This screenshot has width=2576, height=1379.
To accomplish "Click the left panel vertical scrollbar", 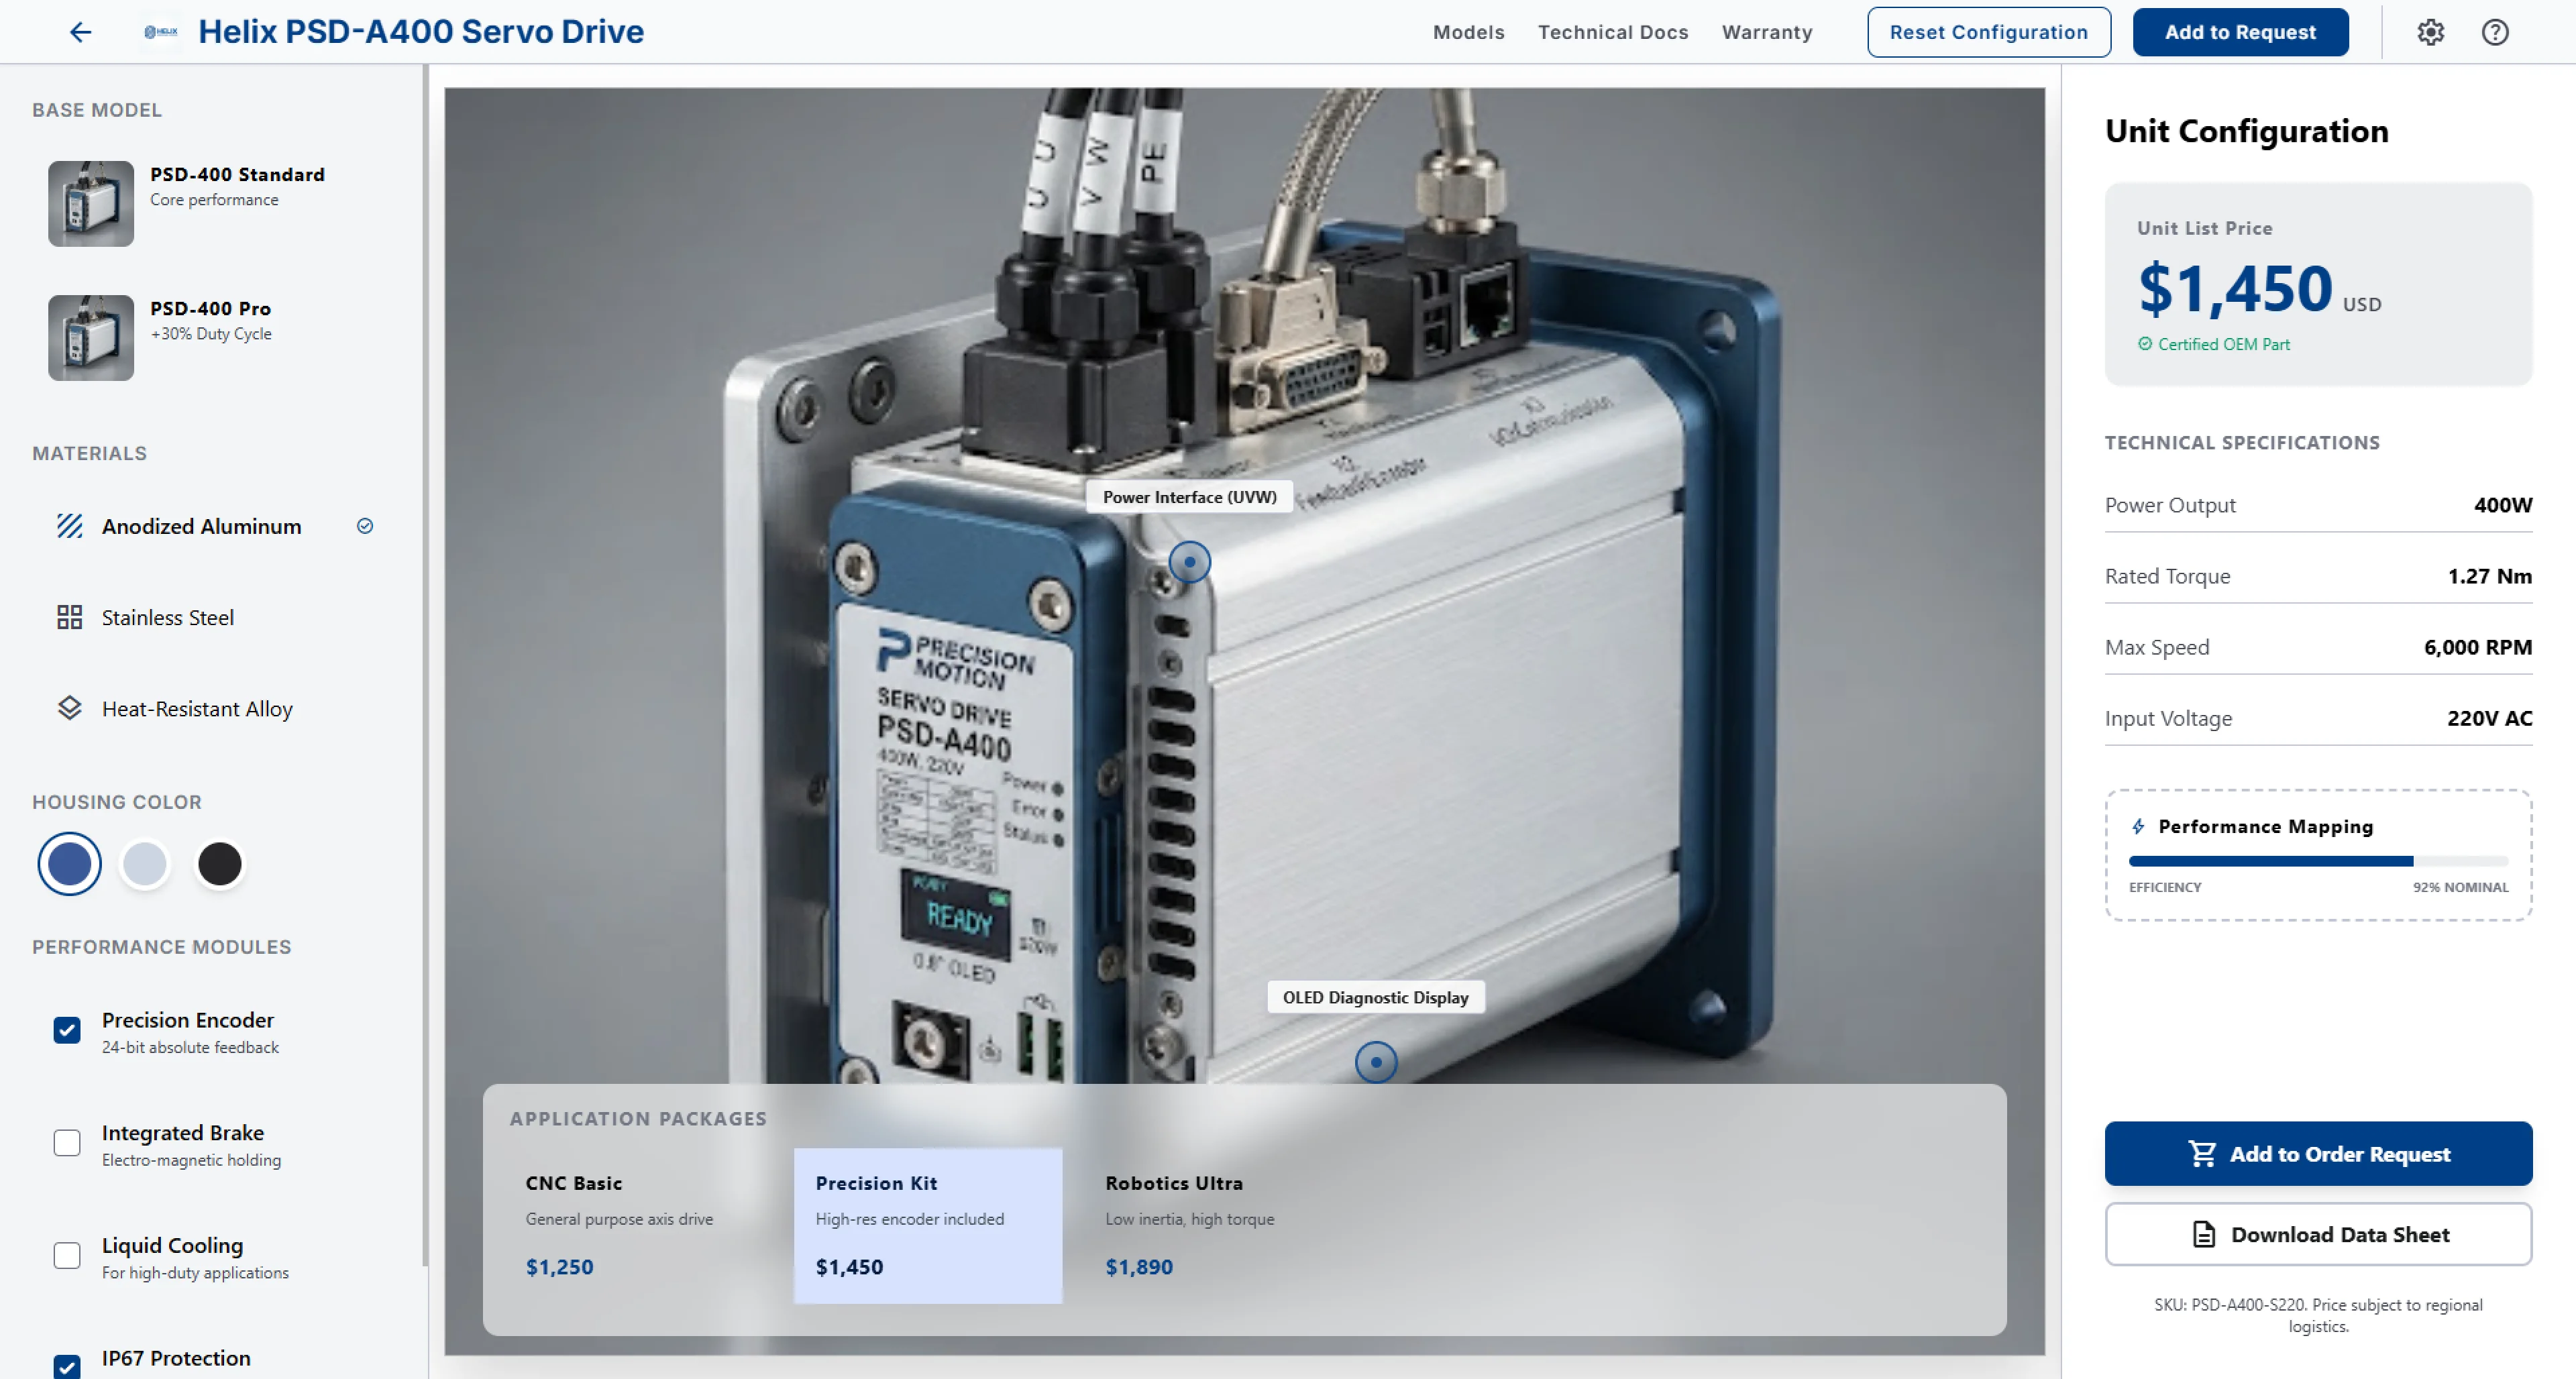I will point(425,665).
